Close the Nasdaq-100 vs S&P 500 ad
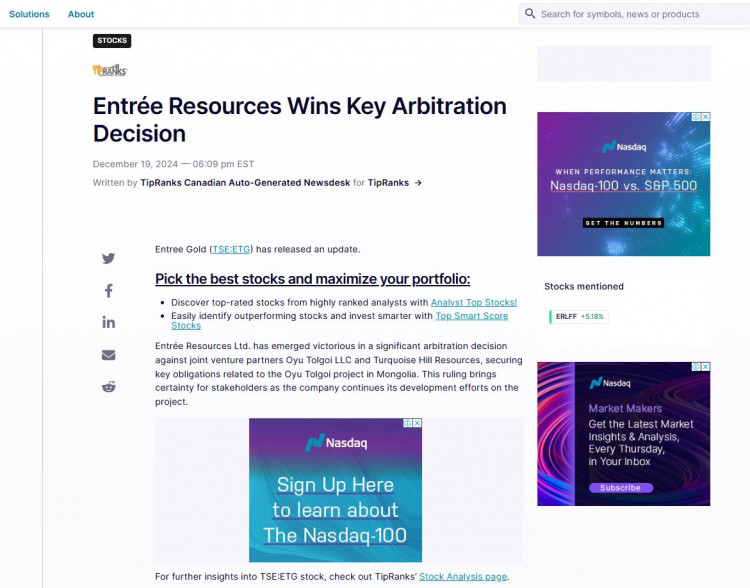750x588 pixels. (x=706, y=117)
